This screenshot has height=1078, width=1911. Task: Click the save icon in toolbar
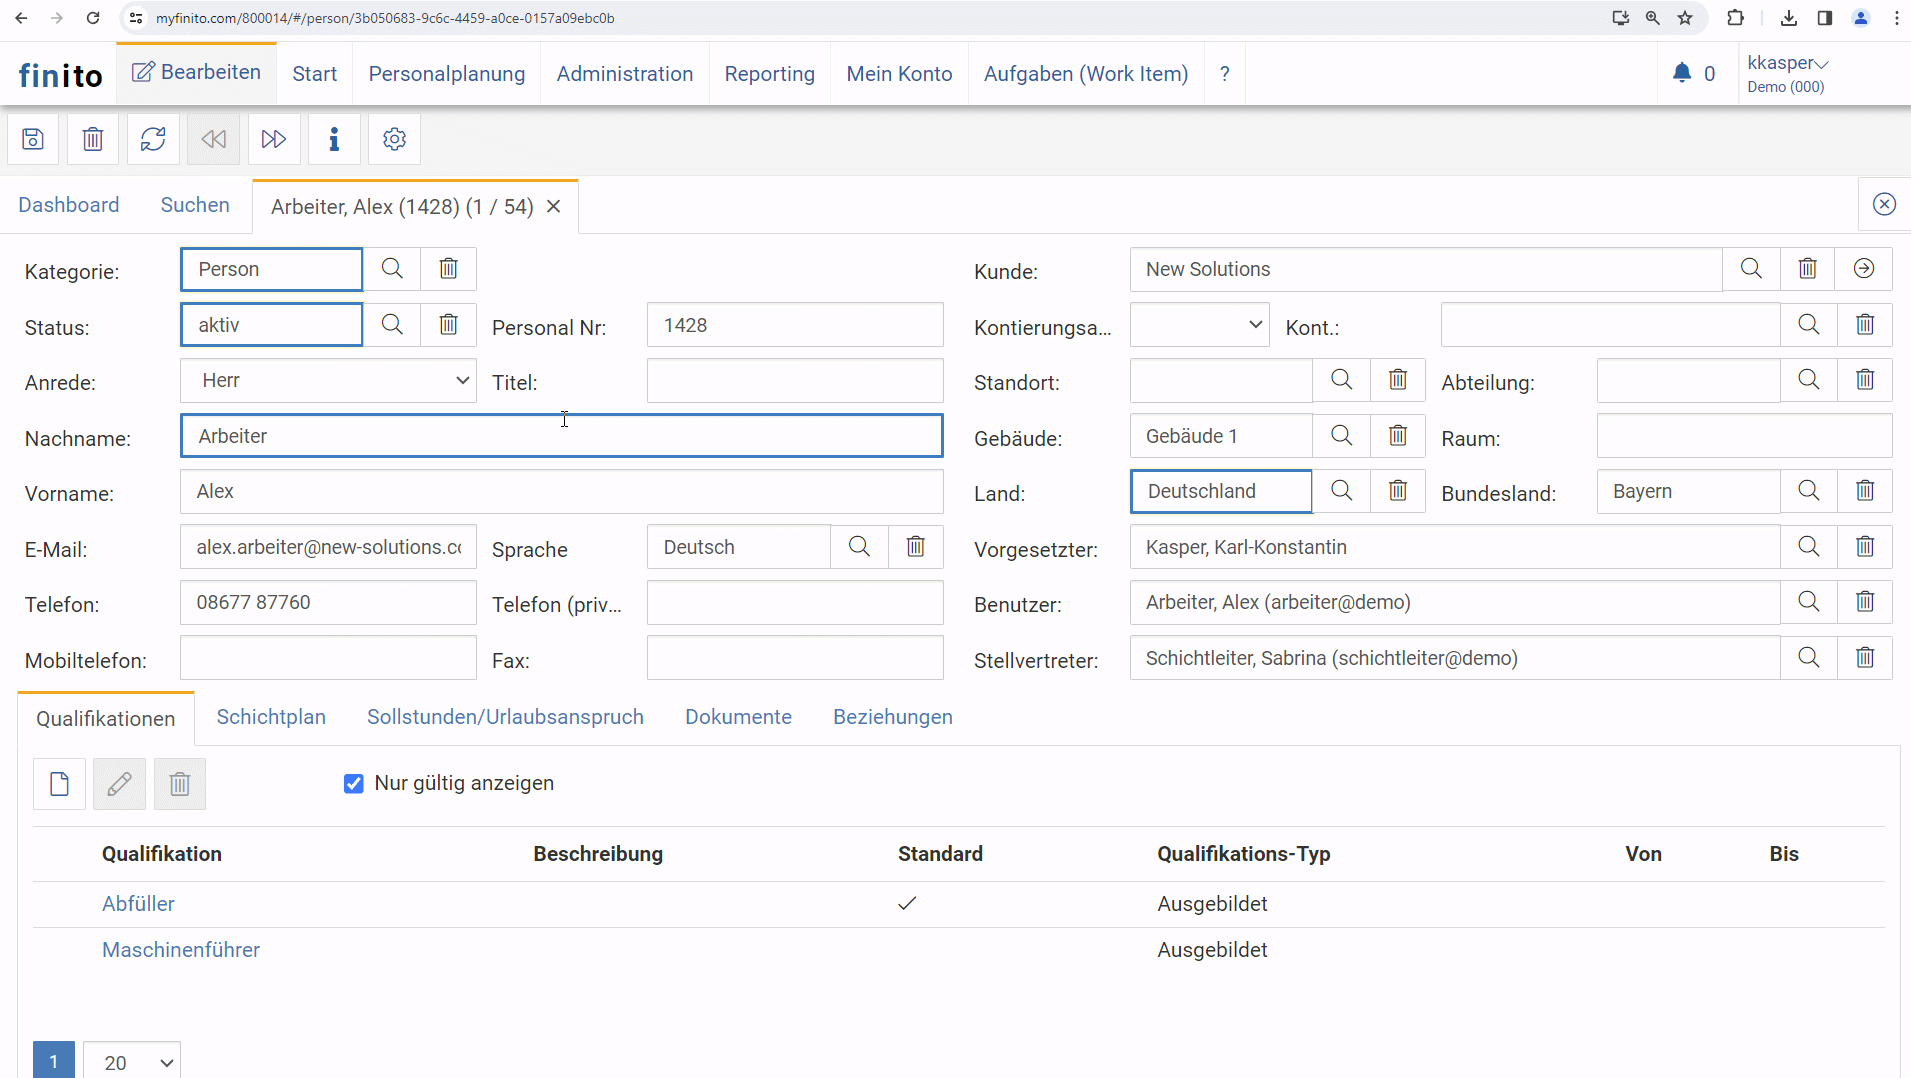33,139
